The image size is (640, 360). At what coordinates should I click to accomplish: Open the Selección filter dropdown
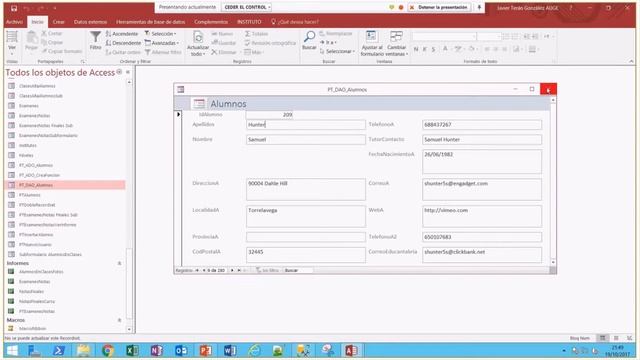160,33
